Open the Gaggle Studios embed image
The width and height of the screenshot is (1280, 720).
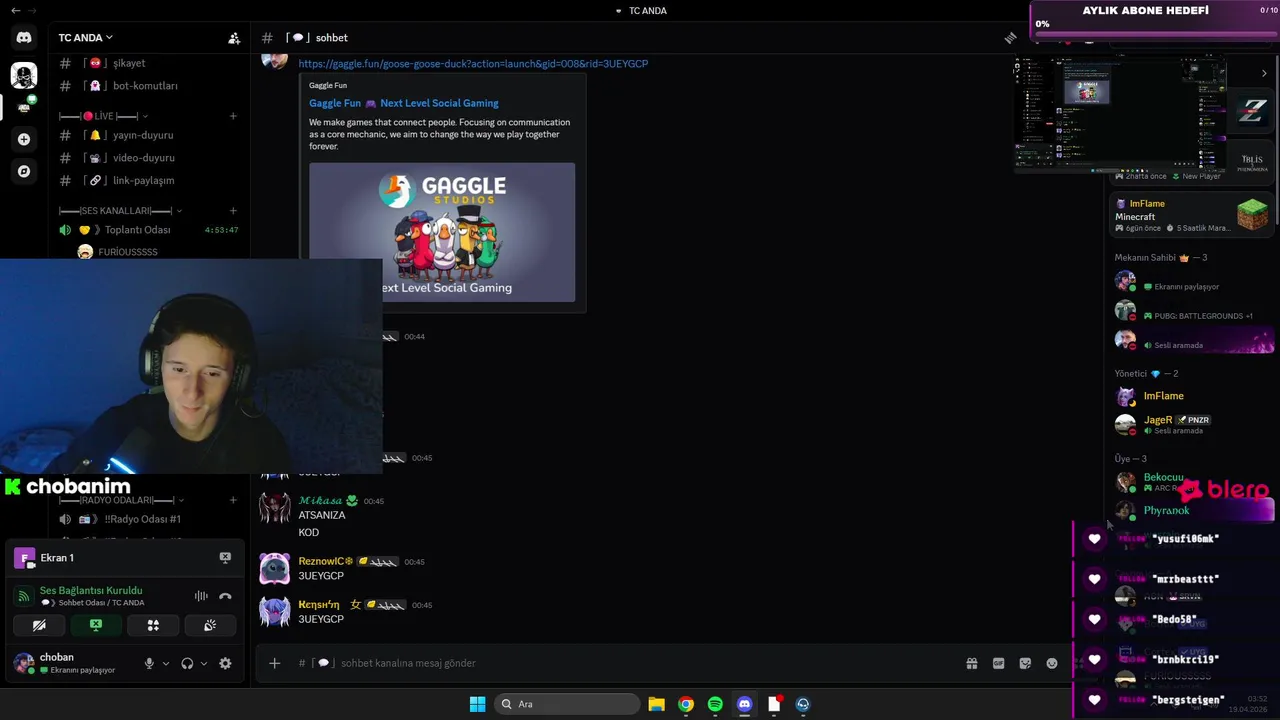(442, 232)
